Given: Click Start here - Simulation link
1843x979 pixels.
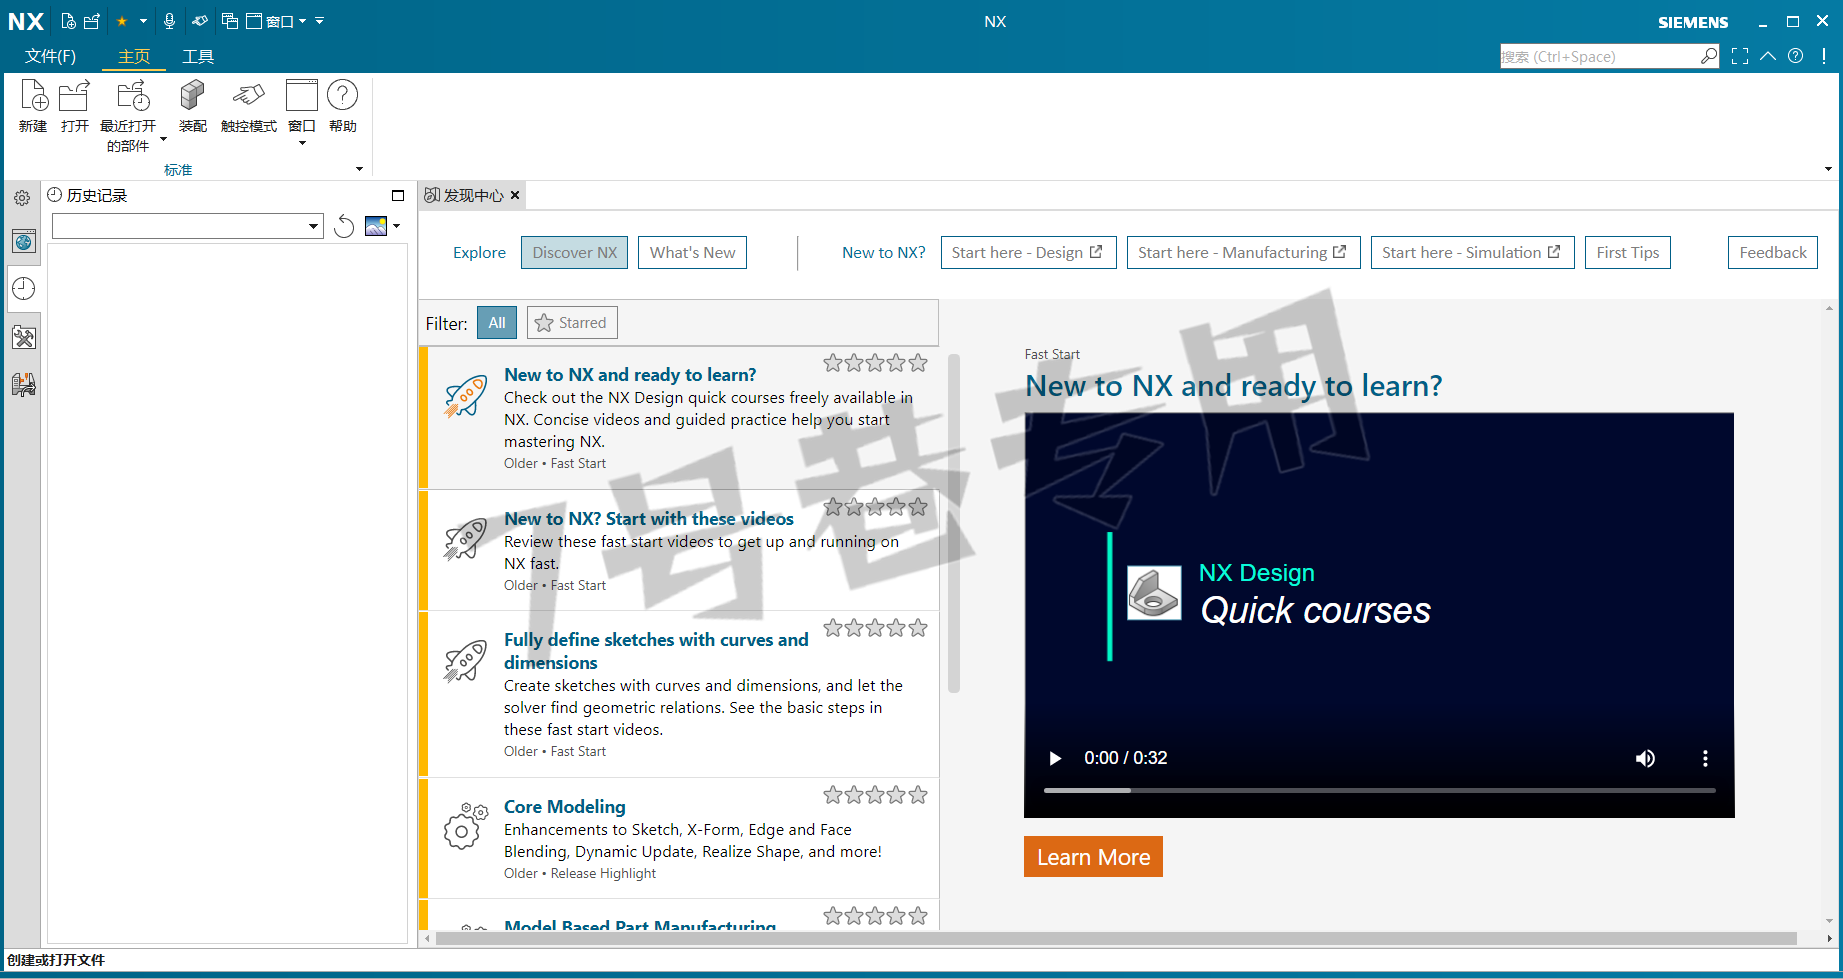Looking at the screenshot, I should coord(1472,253).
